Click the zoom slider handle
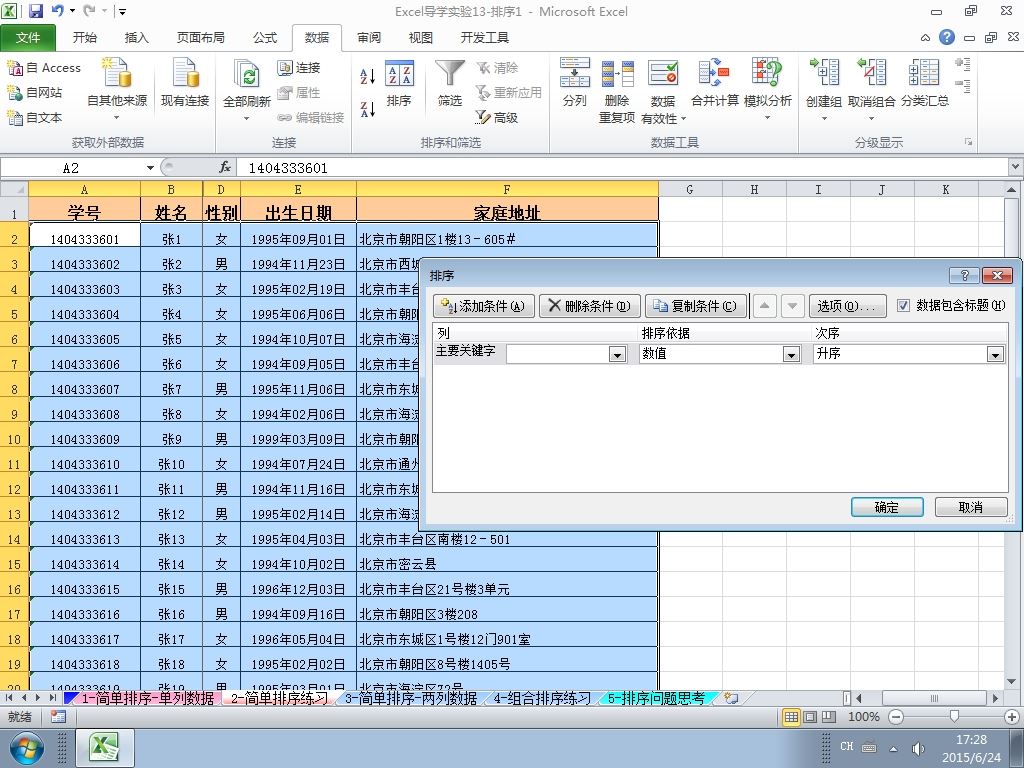1024x768 pixels. (x=954, y=717)
